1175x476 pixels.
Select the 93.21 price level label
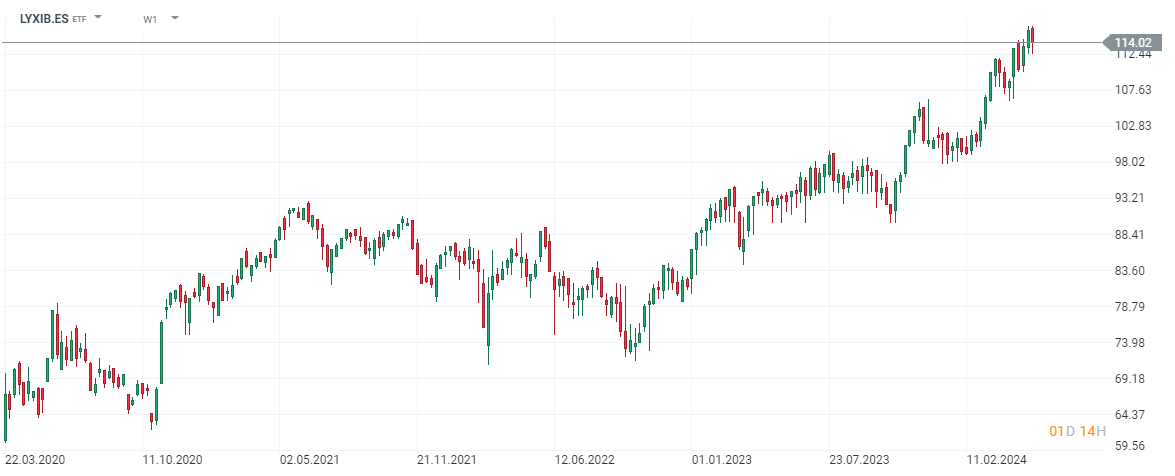[1133, 198]
